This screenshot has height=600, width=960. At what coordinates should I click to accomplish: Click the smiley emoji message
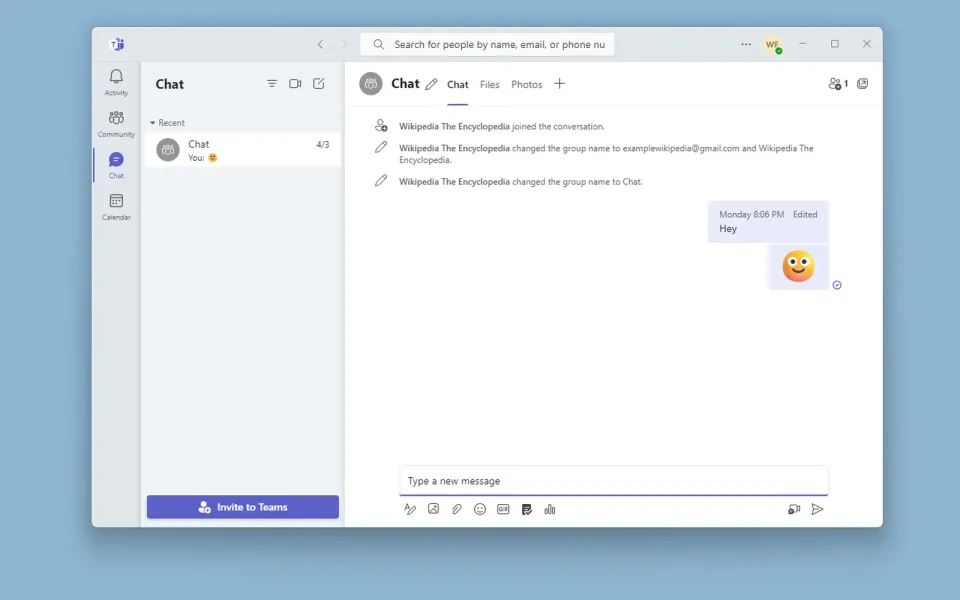pos(798,266)
